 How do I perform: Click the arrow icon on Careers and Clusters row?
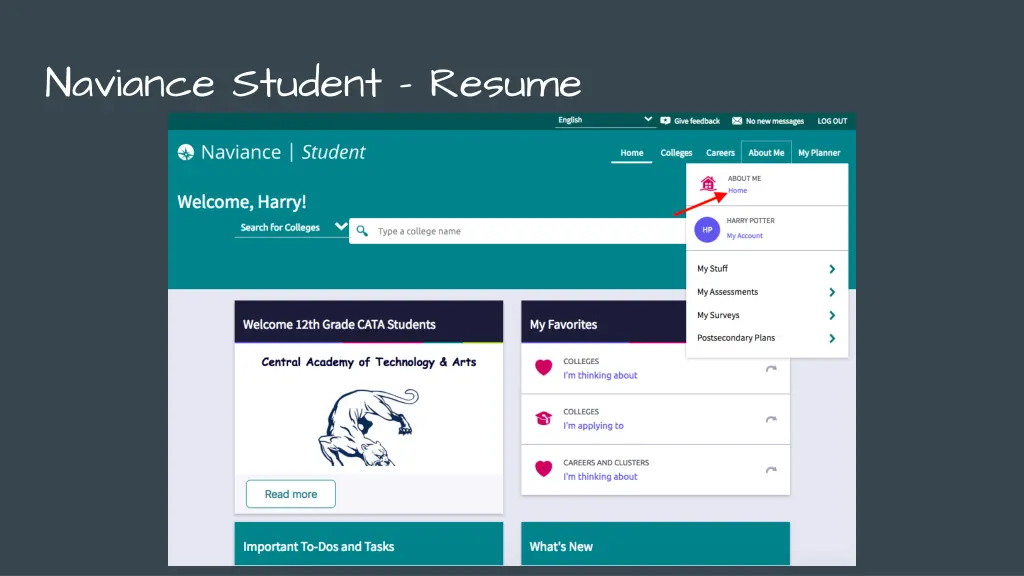click(x=771, y=470)
